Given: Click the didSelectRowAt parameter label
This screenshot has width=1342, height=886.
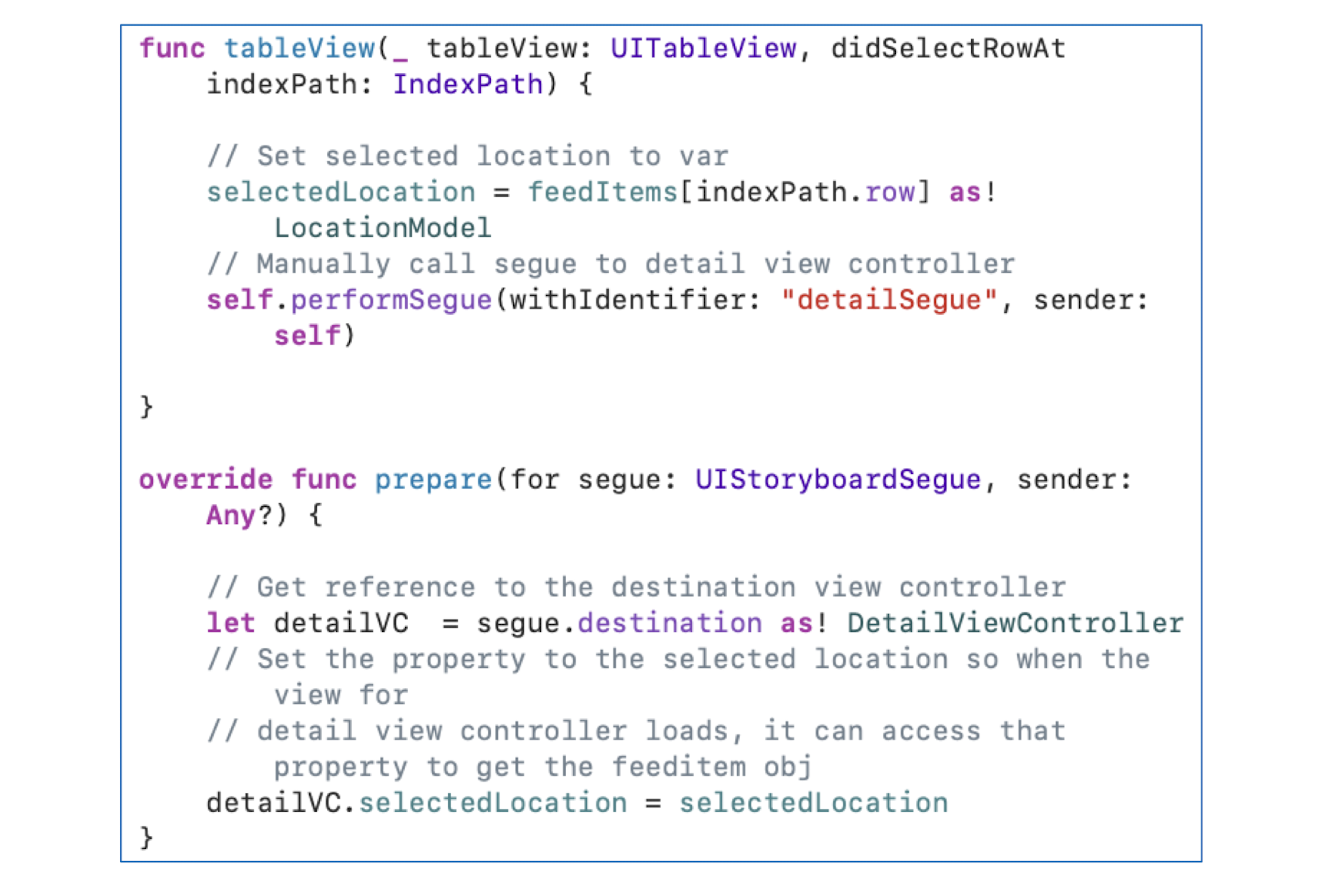Looking at the screenshot, I should click(x=947, y=48).
